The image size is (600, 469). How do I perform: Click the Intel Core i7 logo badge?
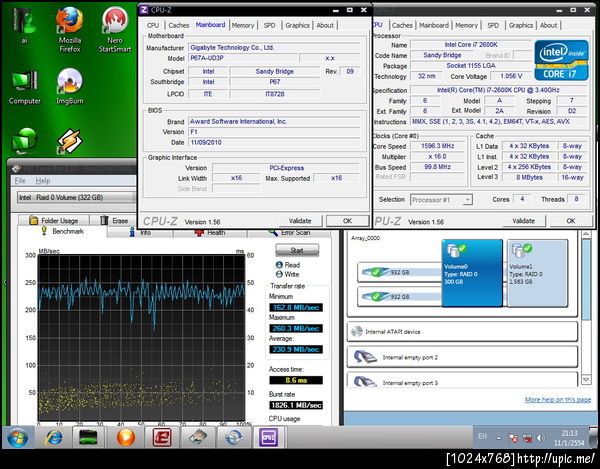[561, 60]
